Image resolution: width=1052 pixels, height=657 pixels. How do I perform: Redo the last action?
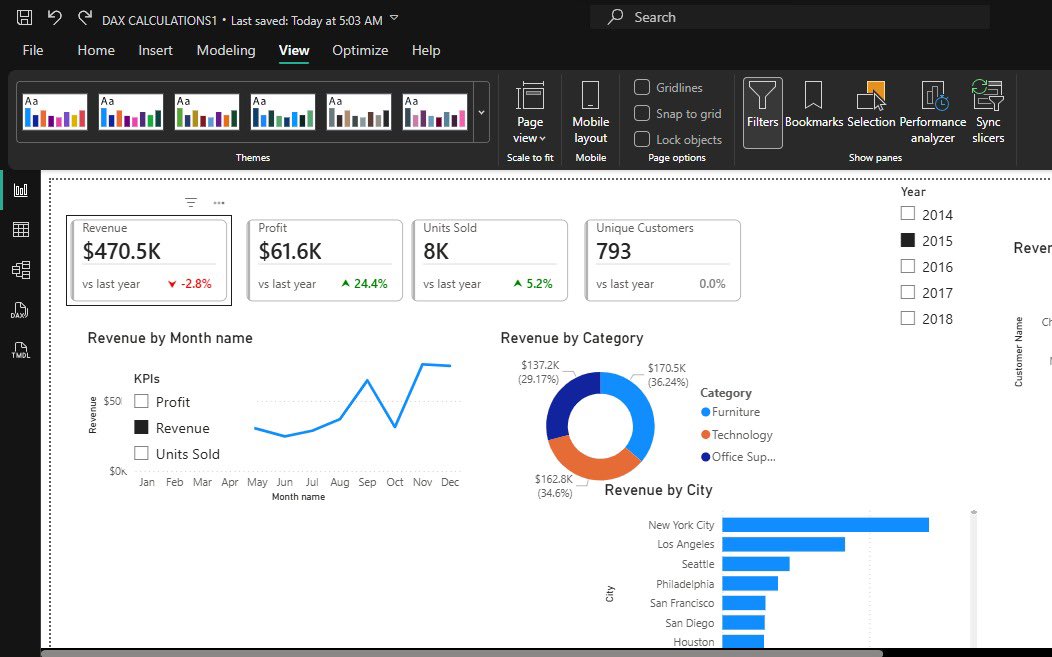pos(85,18)
